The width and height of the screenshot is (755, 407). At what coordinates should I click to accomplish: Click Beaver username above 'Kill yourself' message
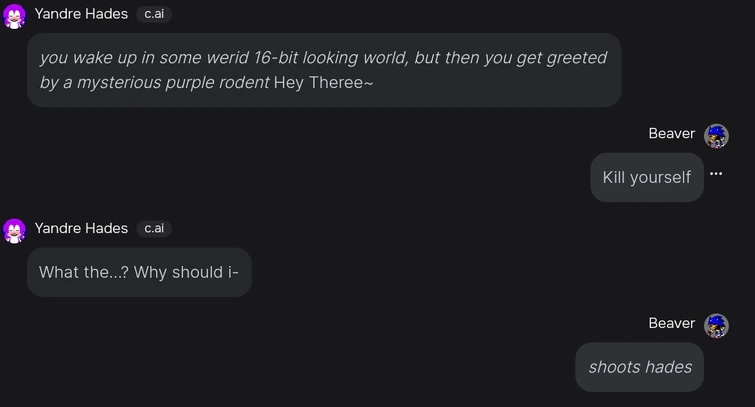coord(671,134)
